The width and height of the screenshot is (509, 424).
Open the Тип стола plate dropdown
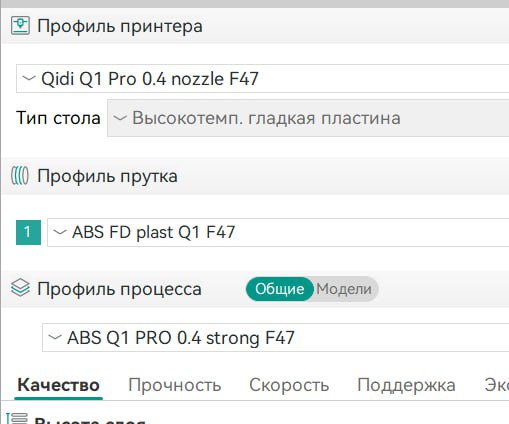[x=308, y=118]
